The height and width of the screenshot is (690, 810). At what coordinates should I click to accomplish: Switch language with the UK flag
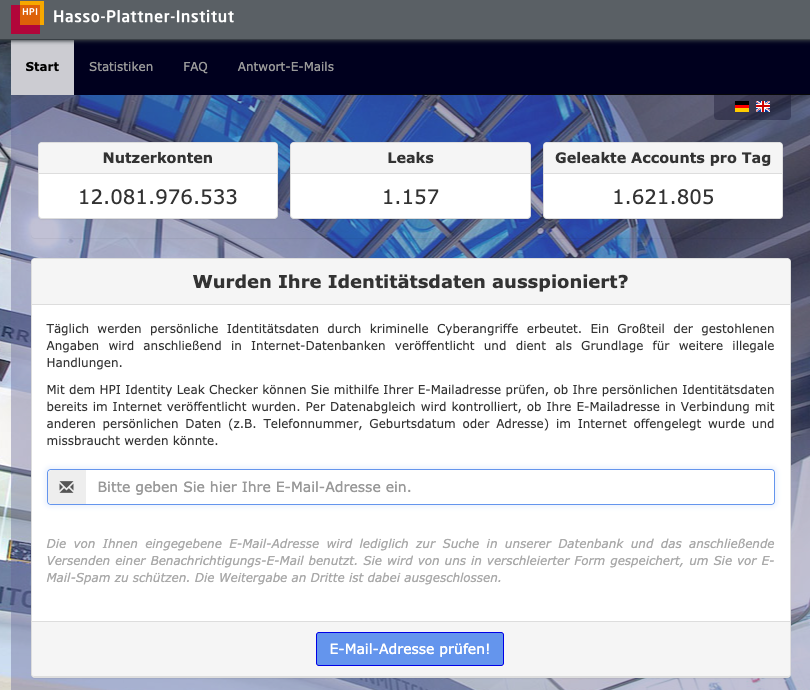tap(763, 107)
